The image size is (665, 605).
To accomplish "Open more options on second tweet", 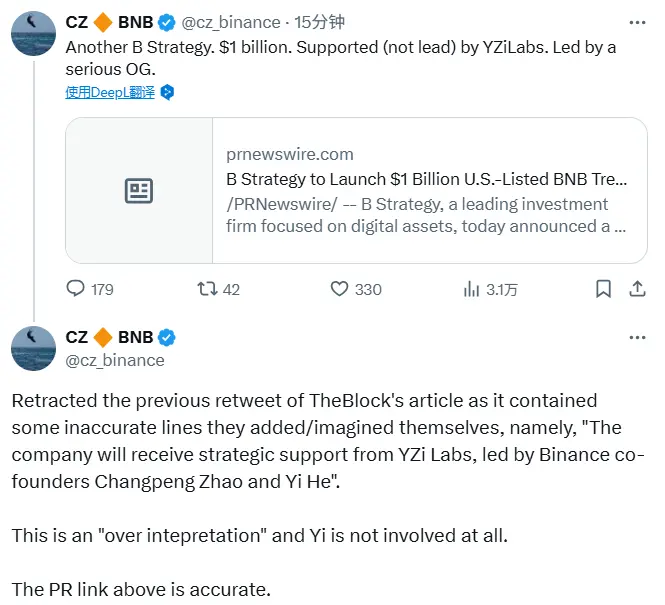I will pyautogui.click(x=636, y=337).
